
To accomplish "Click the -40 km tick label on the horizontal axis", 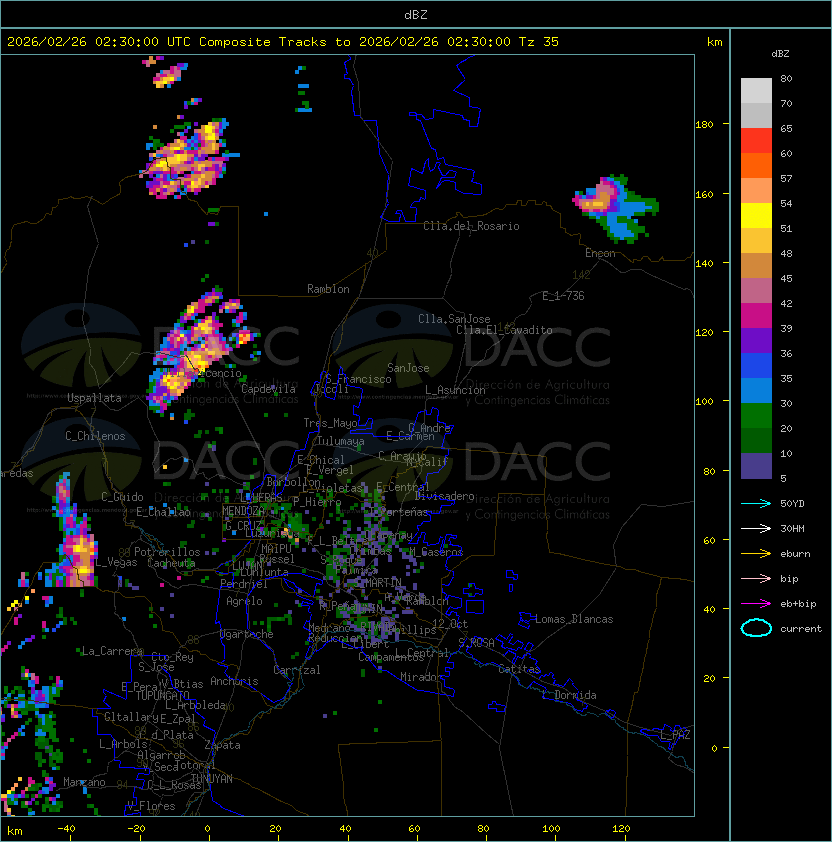I will coord(66,828).
